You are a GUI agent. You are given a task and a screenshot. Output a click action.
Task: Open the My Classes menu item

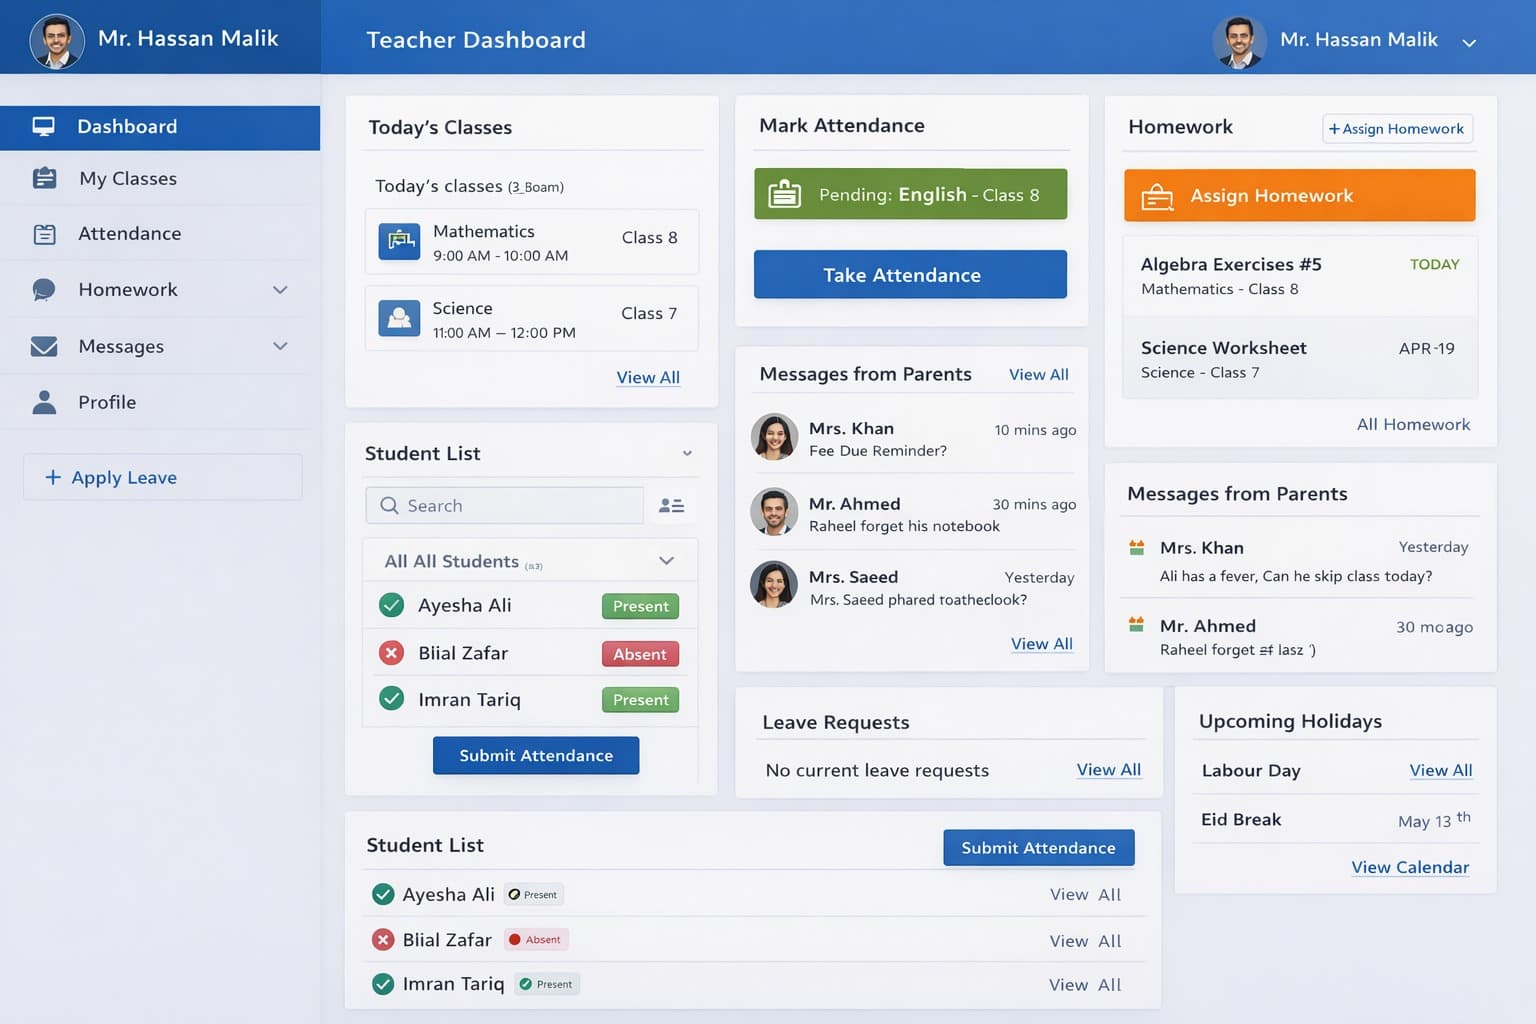pos(128,179)
